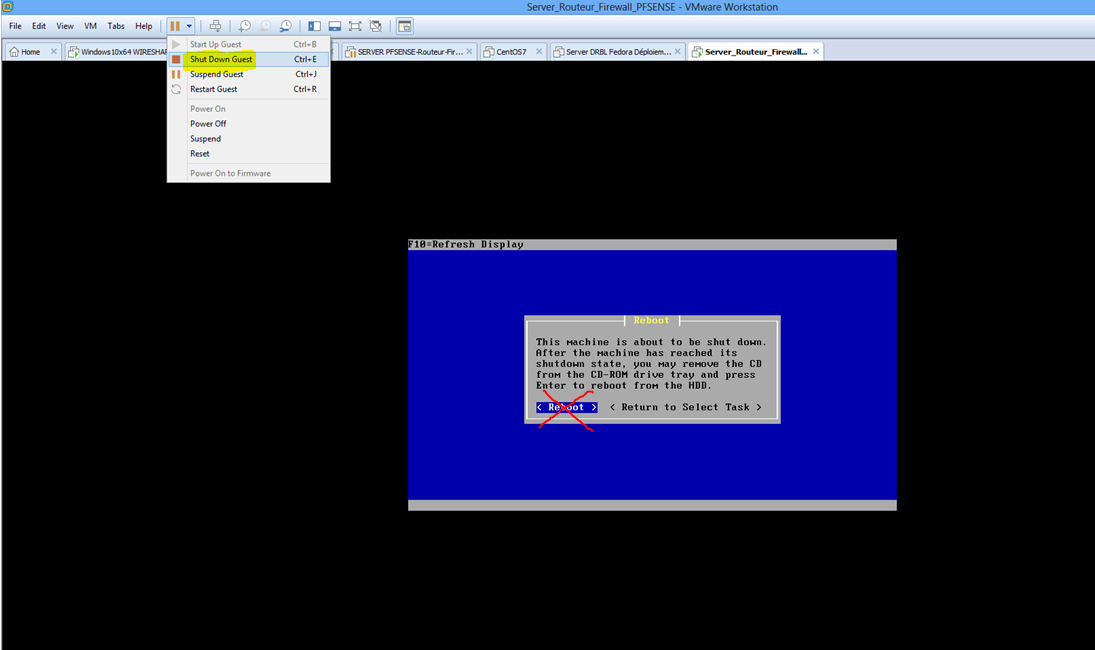The height and width of the screenshot is (650, 1095).
Task: Click the Start Up Guest entry
Action: coord(248,44)
